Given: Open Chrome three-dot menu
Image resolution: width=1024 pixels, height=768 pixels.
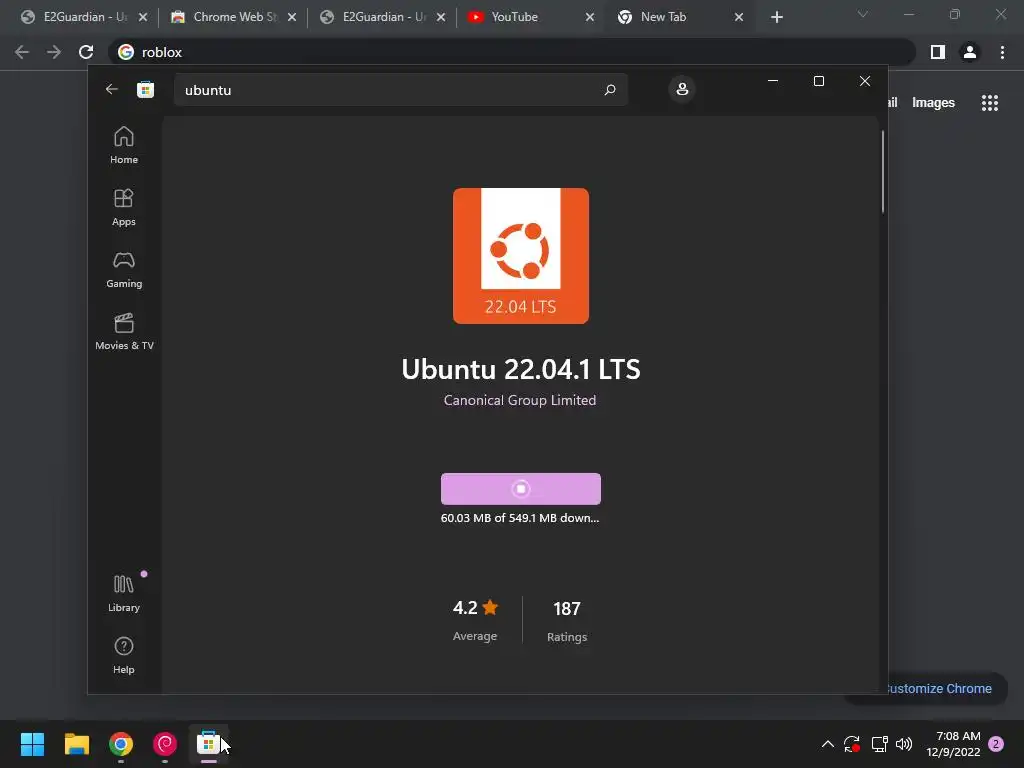Looking at the screenshot, I should (x=1002, y=52).
